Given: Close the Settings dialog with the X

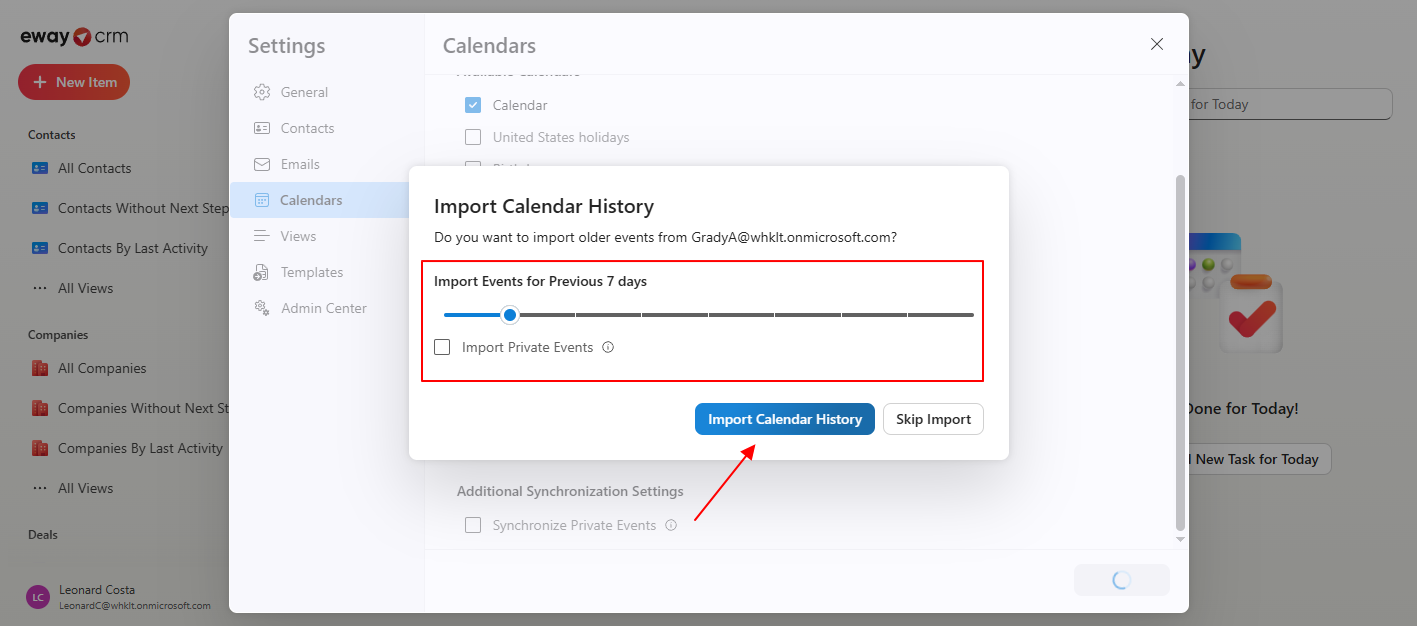Looking at the screenshot, I should [x=1157, y=44].
